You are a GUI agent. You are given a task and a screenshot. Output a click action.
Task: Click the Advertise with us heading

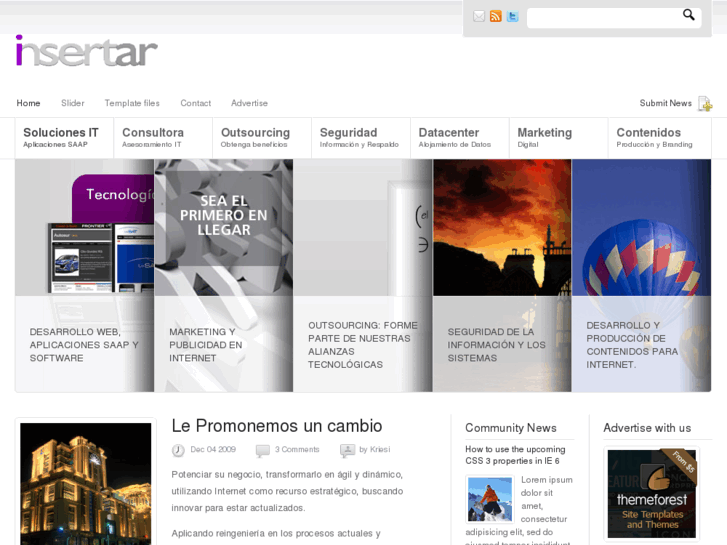tap(647, 428)
